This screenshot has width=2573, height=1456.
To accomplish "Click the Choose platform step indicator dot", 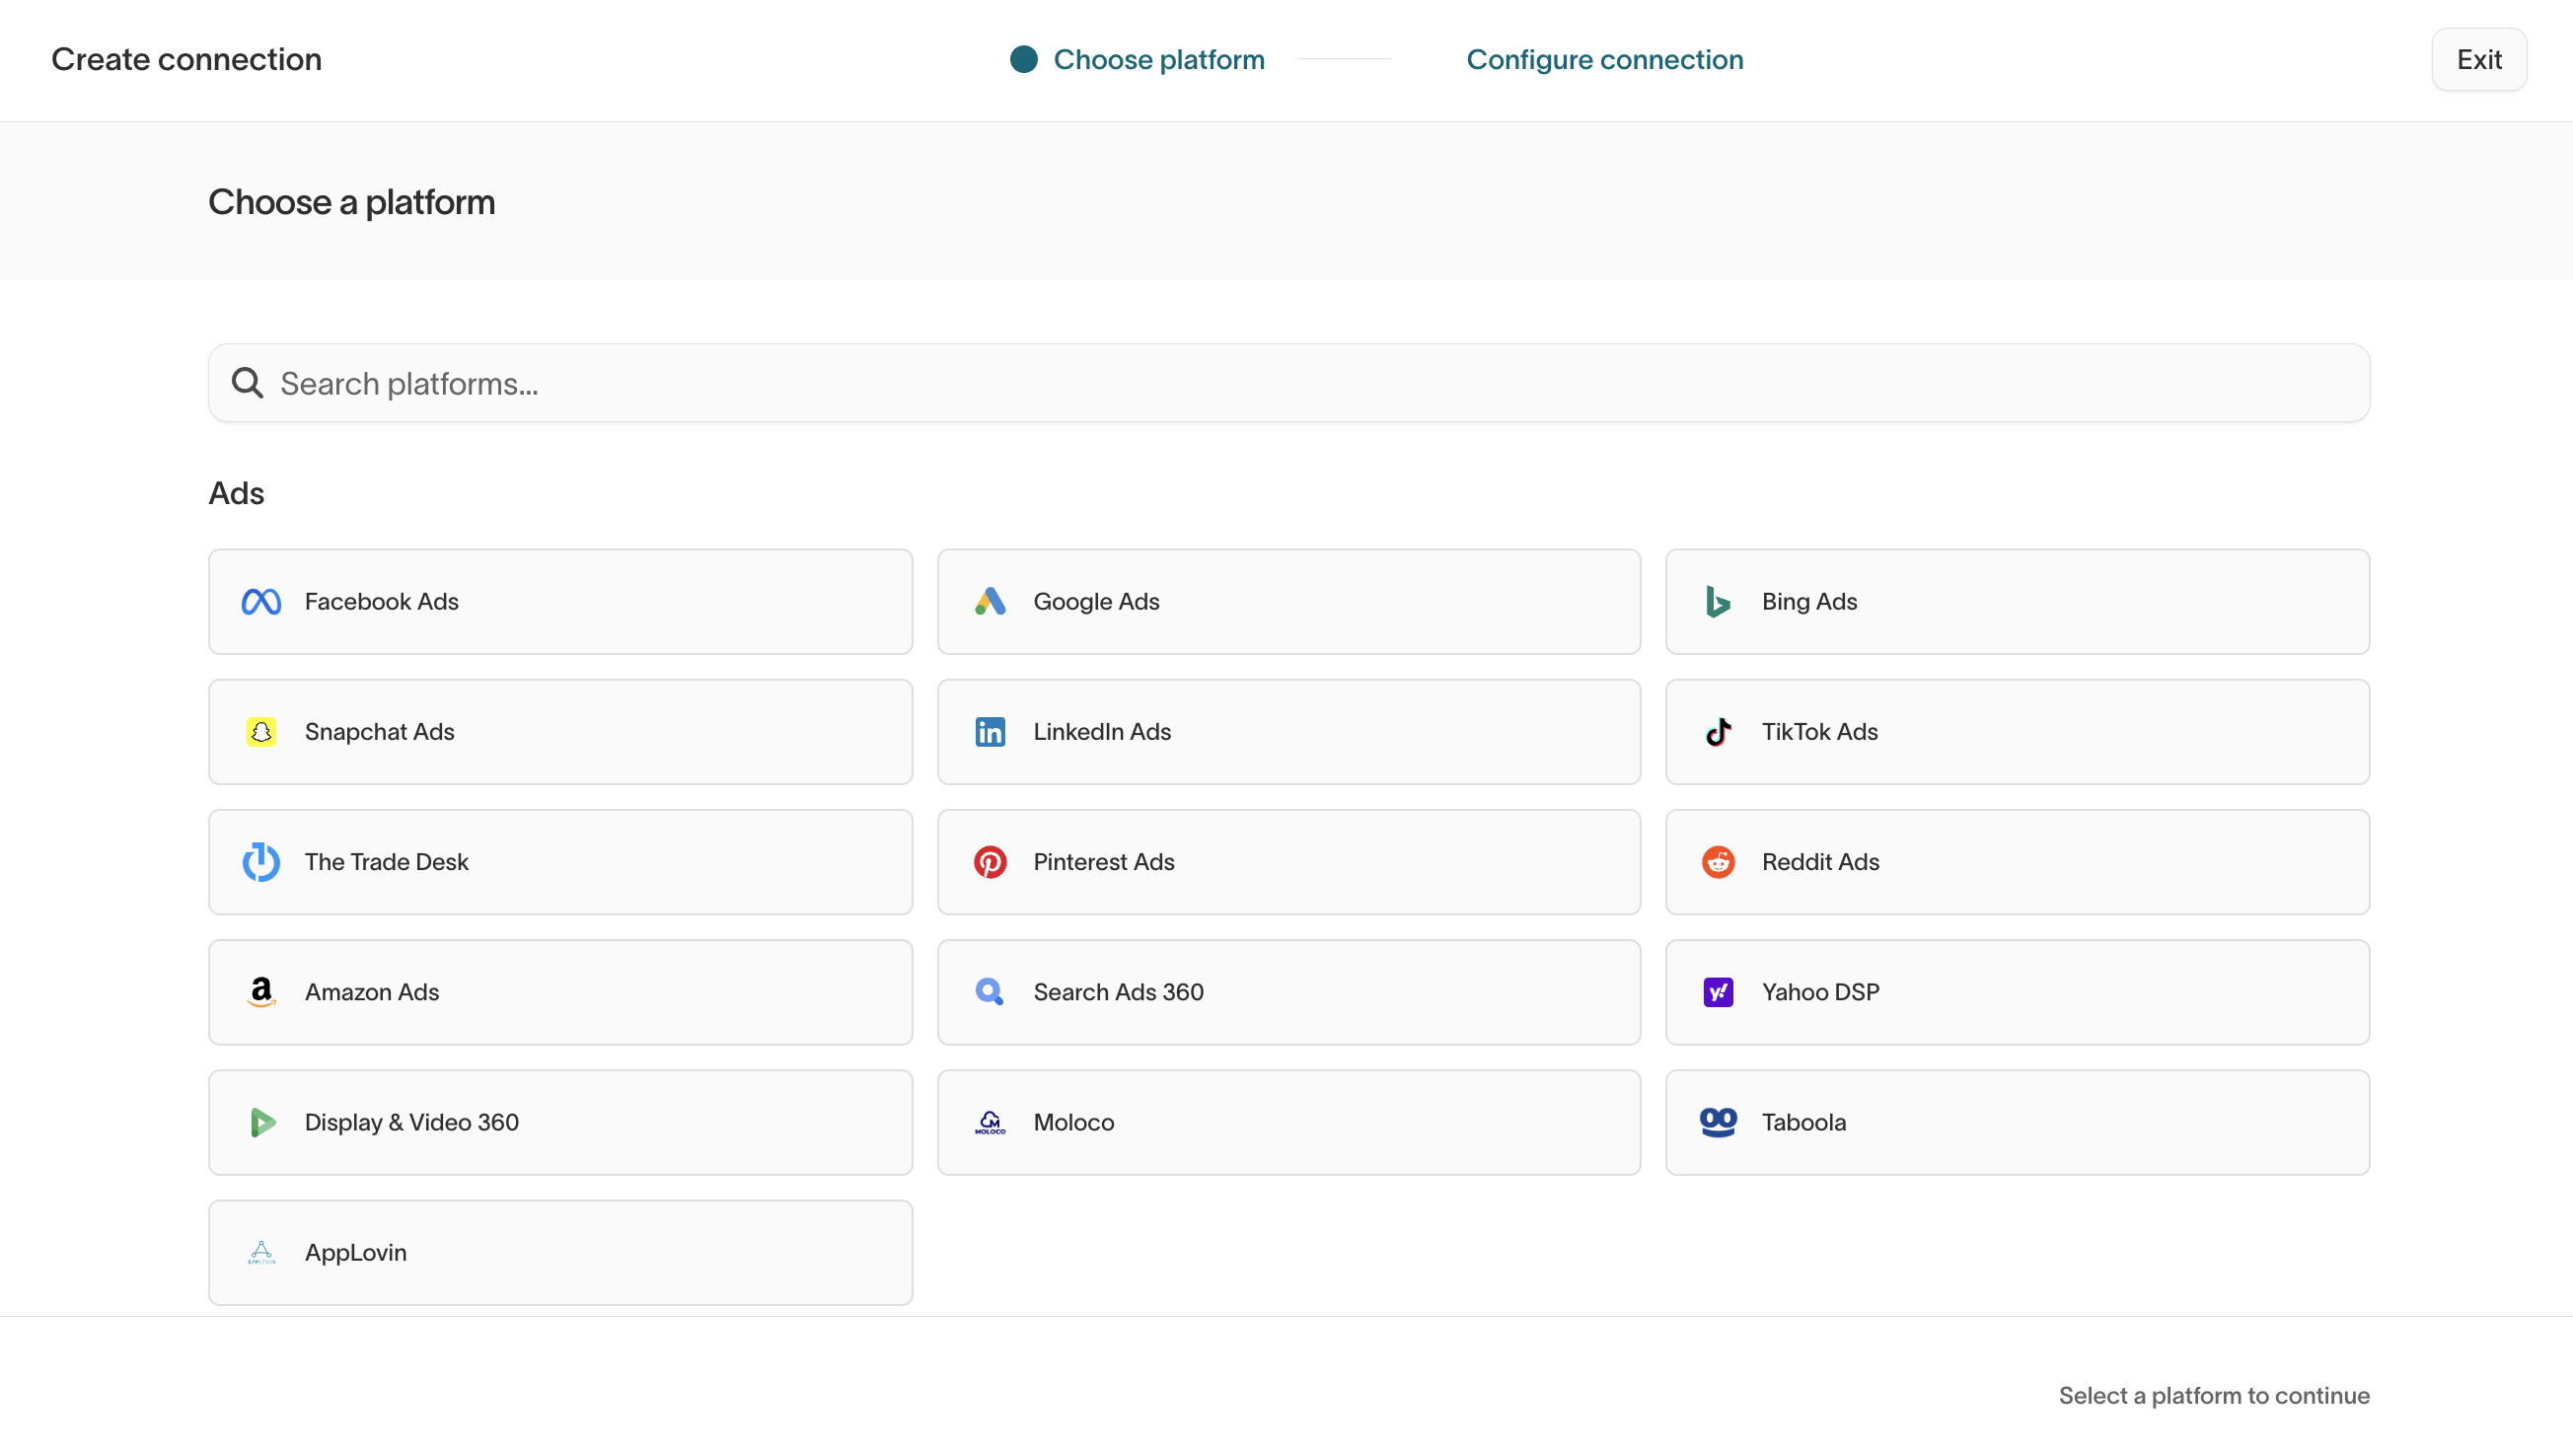I will [x=1023, y=59].
